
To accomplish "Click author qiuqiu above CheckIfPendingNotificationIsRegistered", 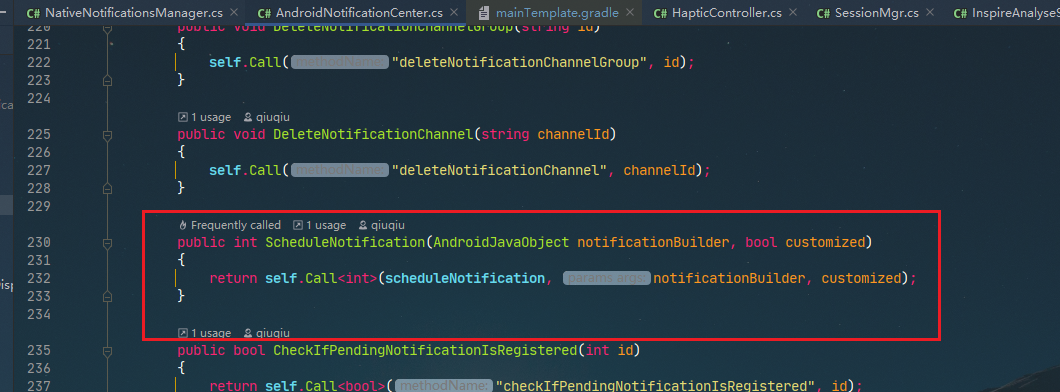I will pyautogui.click(x=266, y=333).
